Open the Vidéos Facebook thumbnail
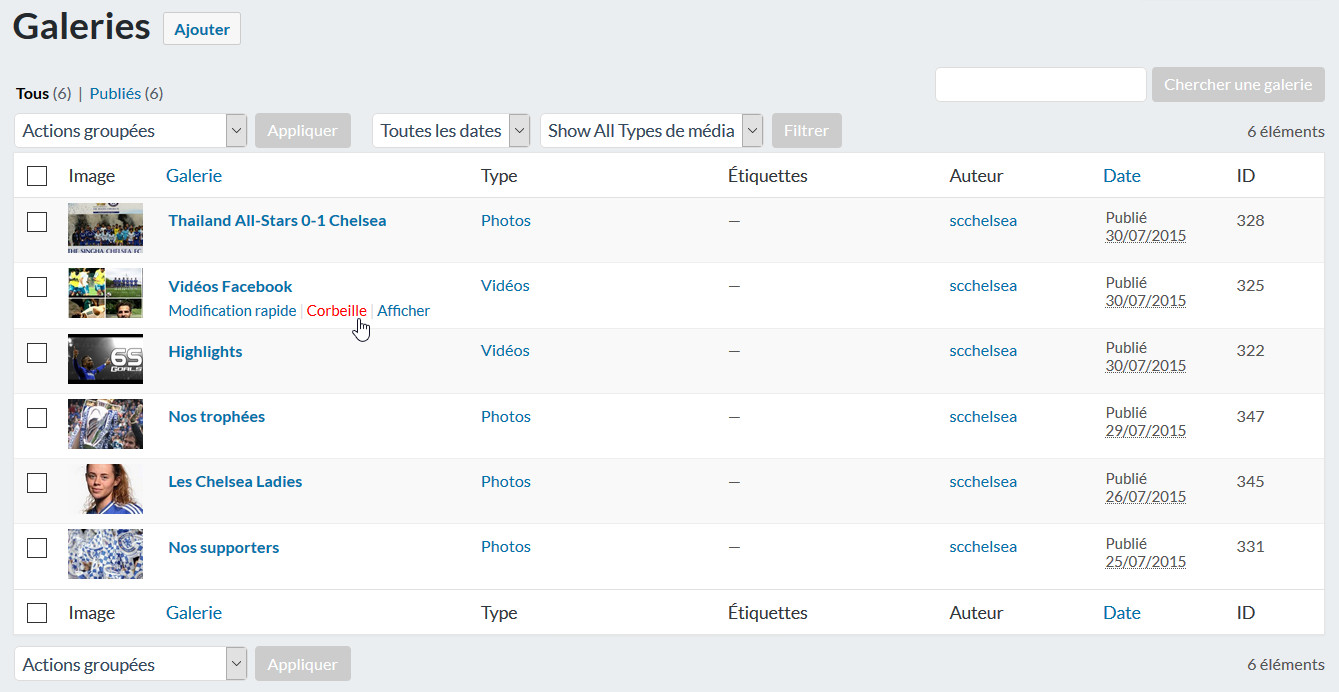This screenshot has width=1339, height=692. point(105,294)
